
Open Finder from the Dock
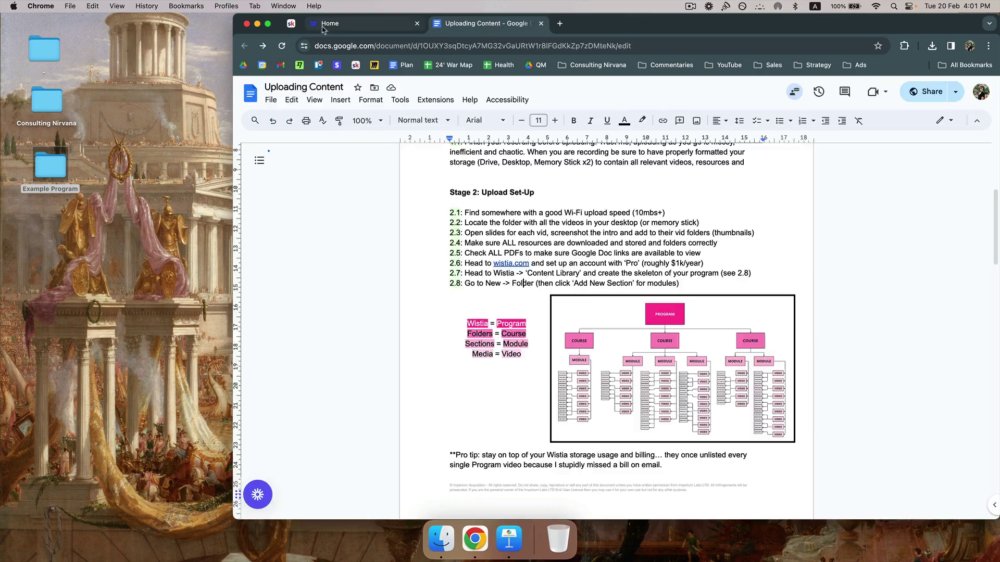441,538
